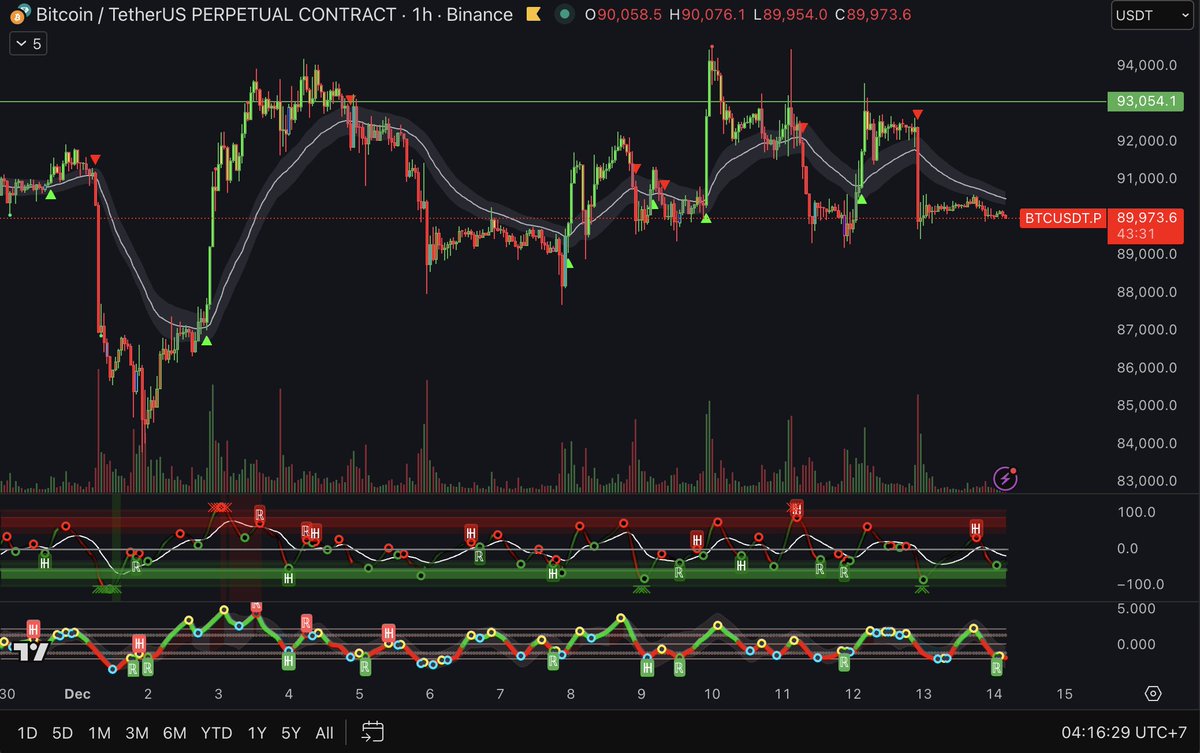Open the USDT currency dropdown
Screen dimensions: 1200x753
click(1151, 15)
